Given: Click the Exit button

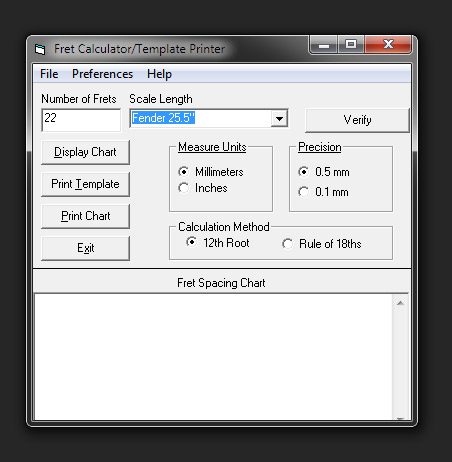Looking at the screenshot, I should click(85, 248).
